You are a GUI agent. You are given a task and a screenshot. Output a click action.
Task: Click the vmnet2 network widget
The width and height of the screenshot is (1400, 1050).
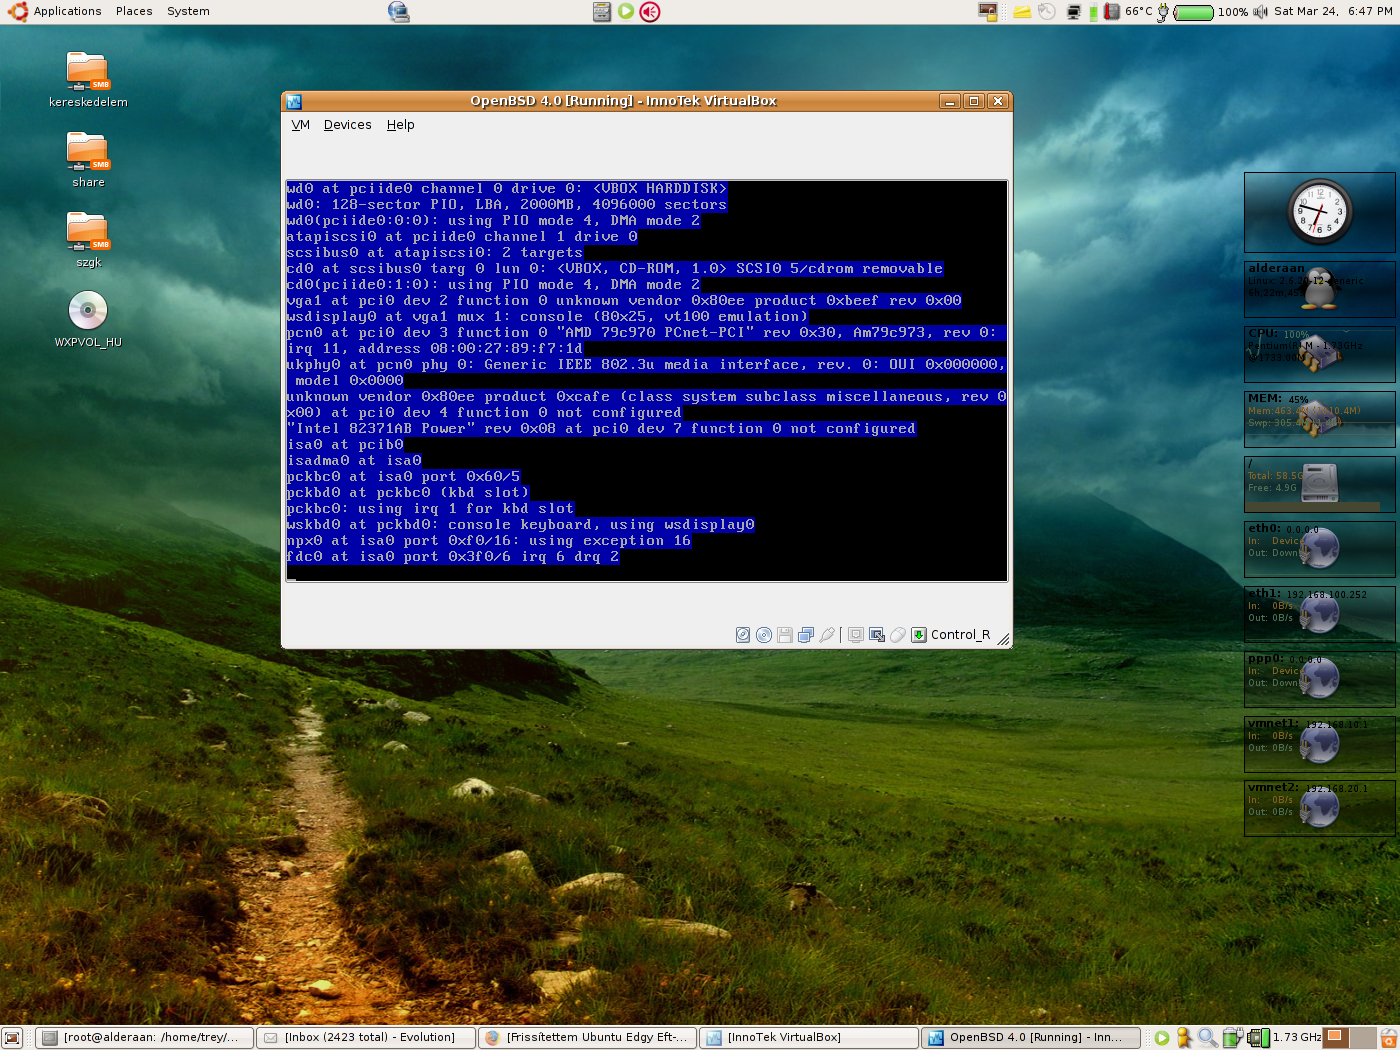click(x=1319, y=808)
